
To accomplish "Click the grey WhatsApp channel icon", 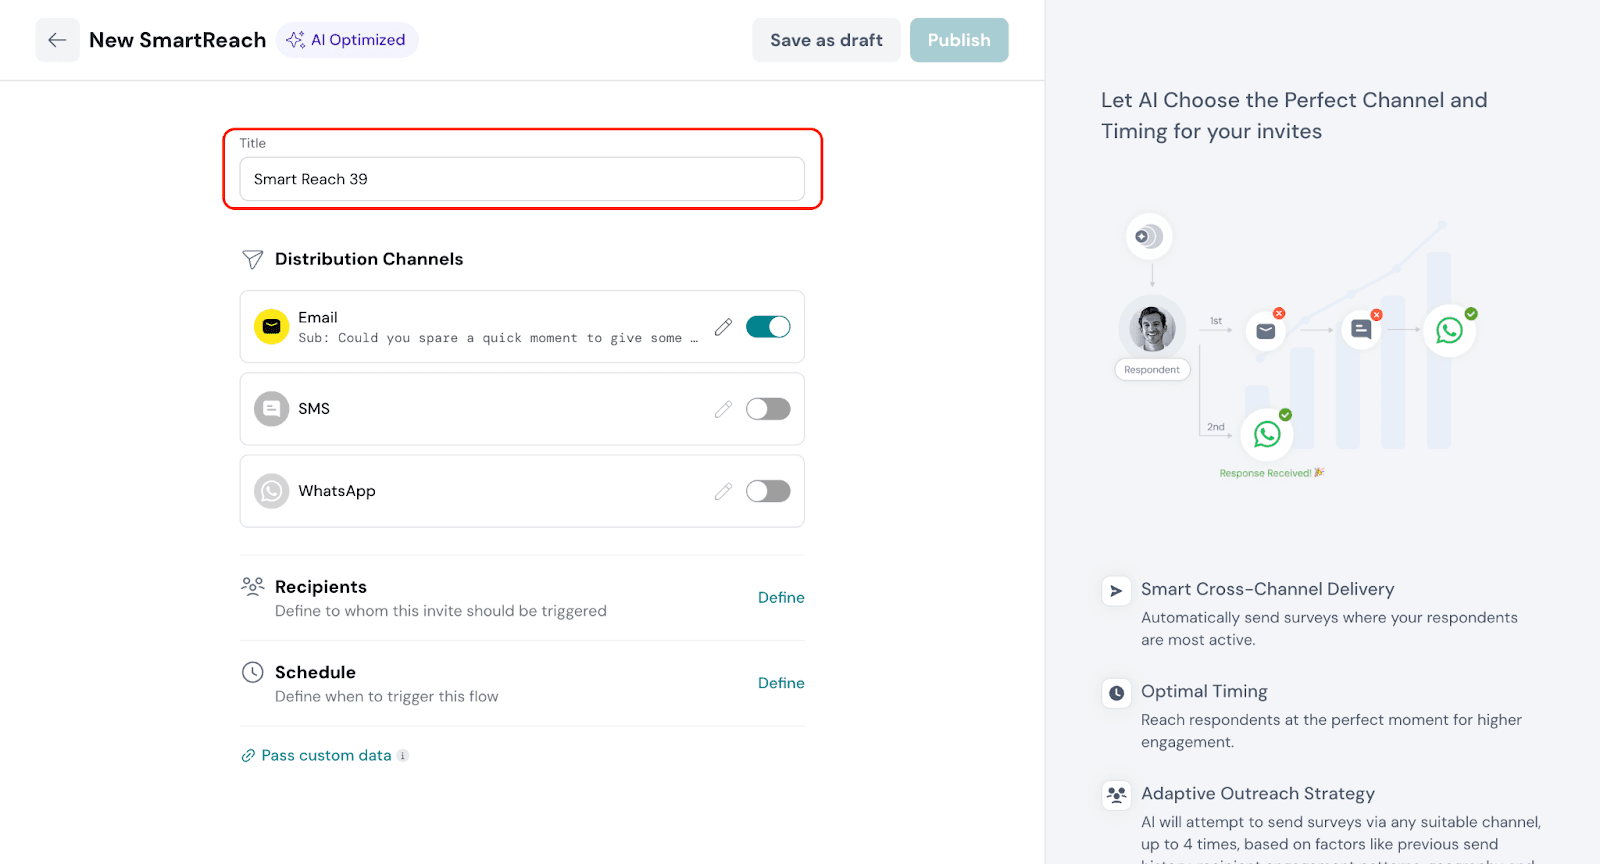I will (x=271, y=491).
